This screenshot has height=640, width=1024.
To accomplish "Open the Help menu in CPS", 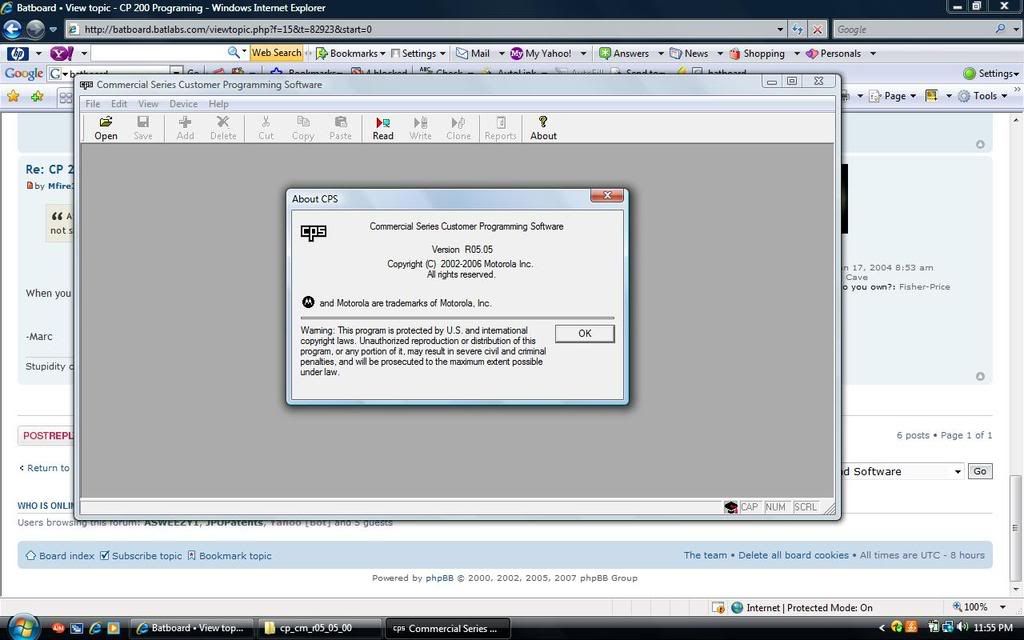I will tap(219, 104).
